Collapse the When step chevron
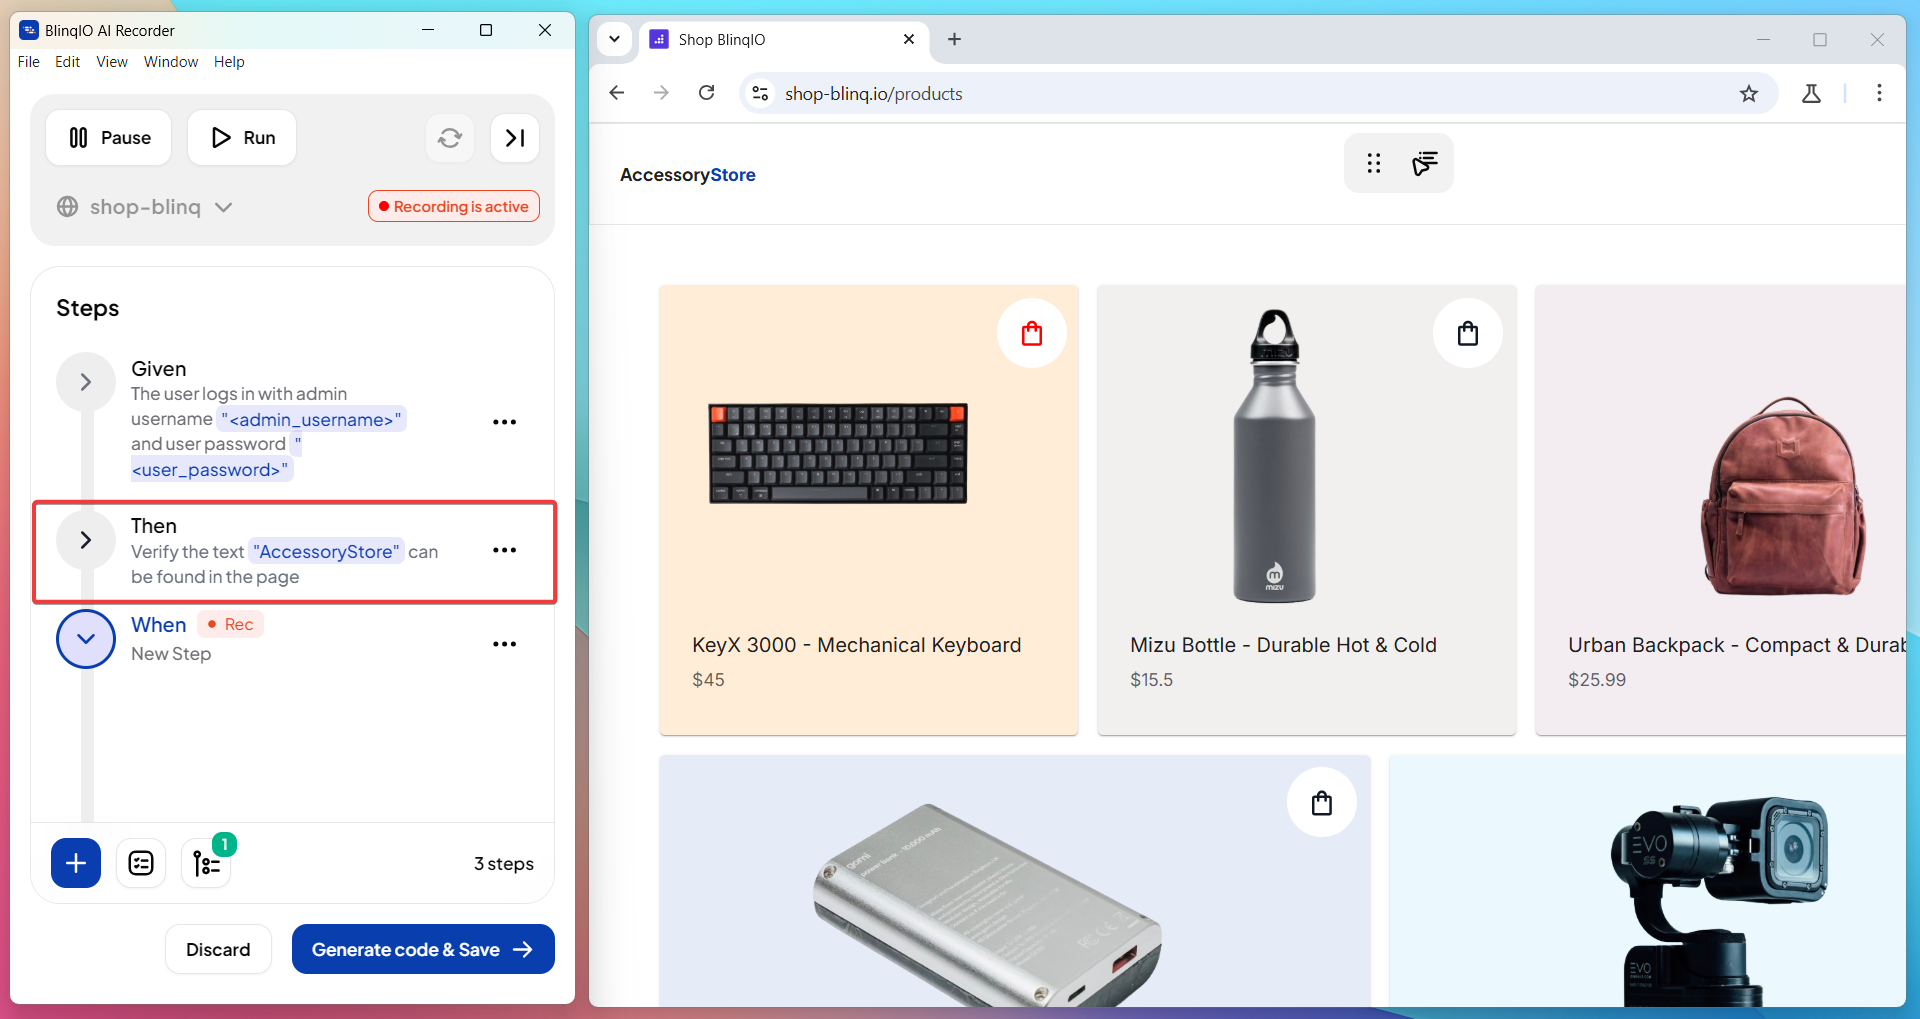This screenshot has width=1920, height=1019. click(86, 639)
